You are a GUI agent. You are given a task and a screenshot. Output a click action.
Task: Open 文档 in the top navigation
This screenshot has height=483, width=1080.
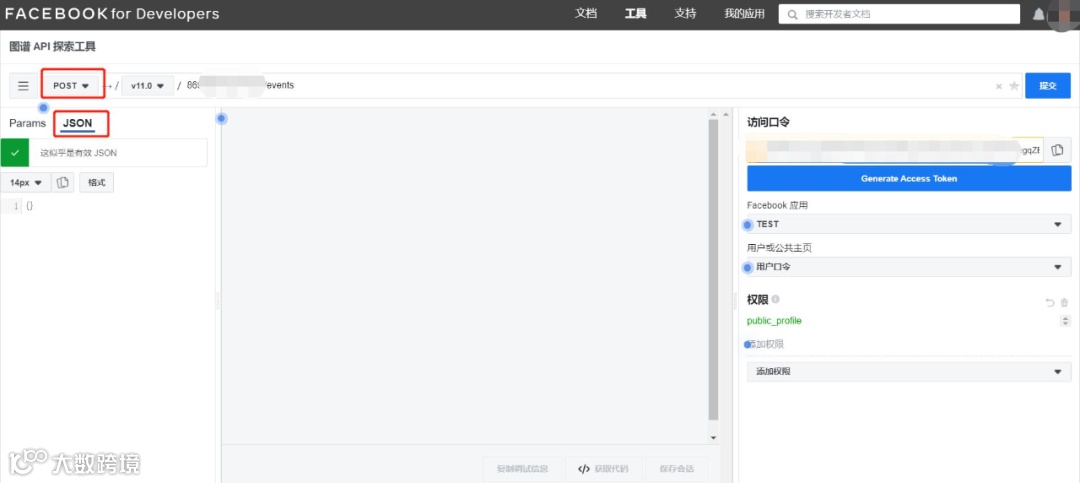pos(585,14)
